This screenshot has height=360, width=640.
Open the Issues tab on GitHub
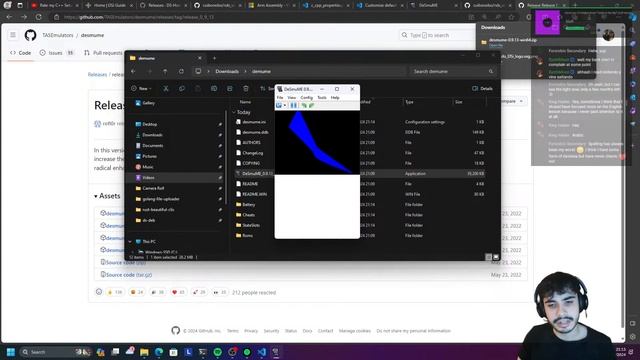57,53
